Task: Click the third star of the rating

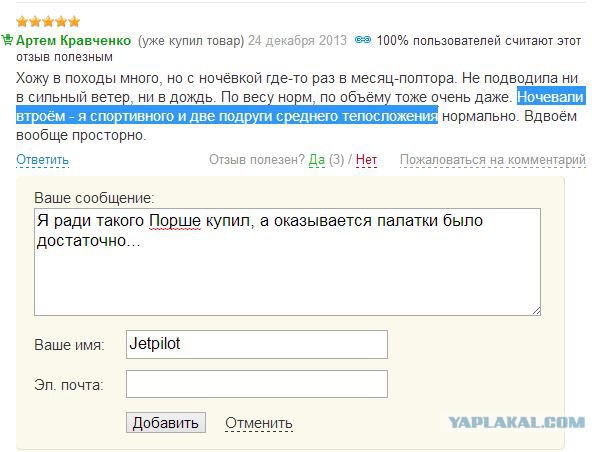Action: pos(49,21)
